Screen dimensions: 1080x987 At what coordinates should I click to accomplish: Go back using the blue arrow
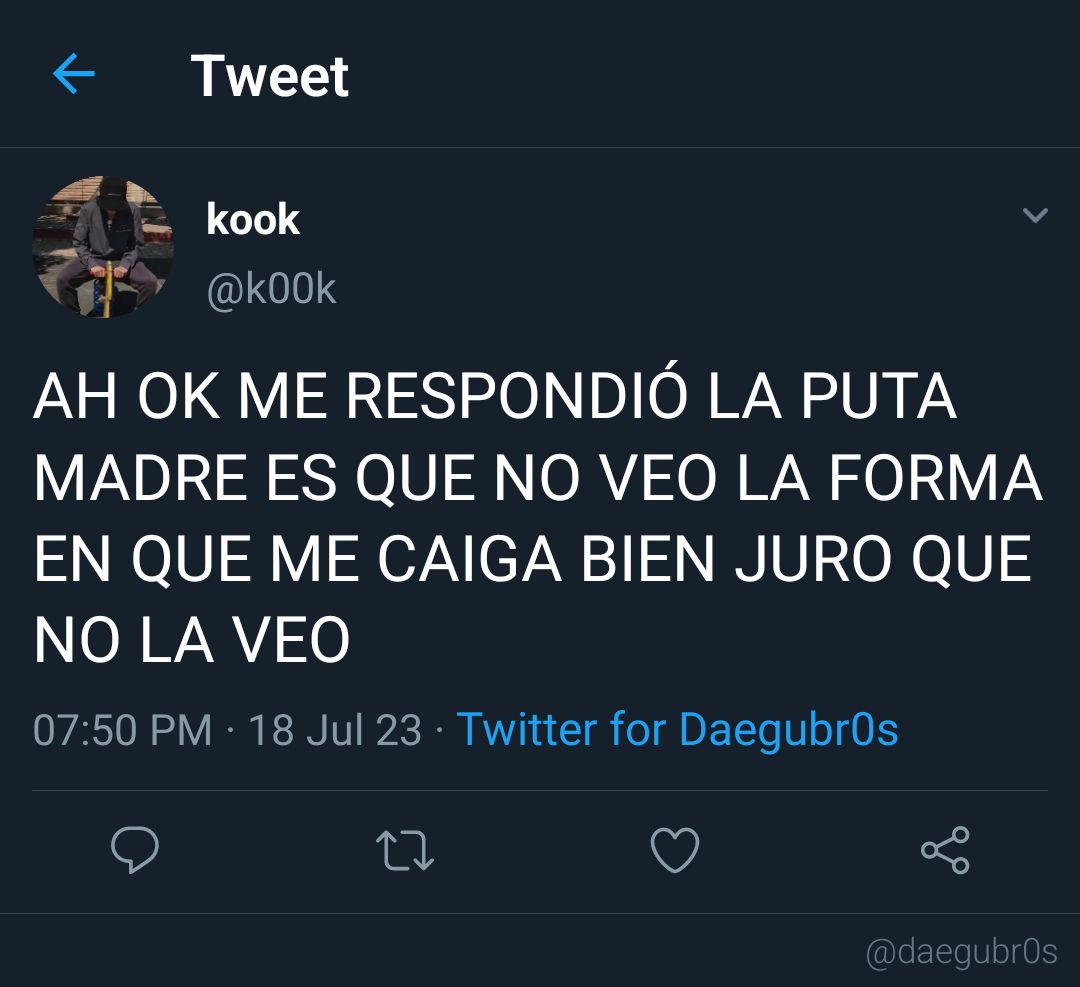74,74
